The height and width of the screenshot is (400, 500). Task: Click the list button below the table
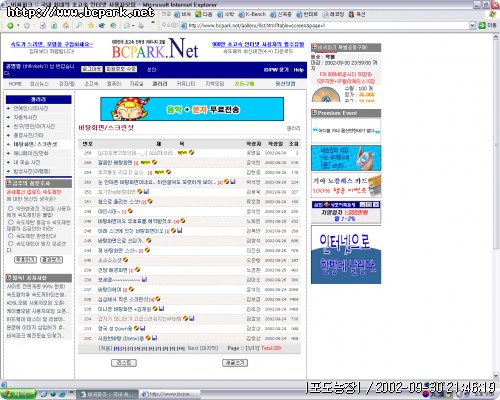pos(124,363)
